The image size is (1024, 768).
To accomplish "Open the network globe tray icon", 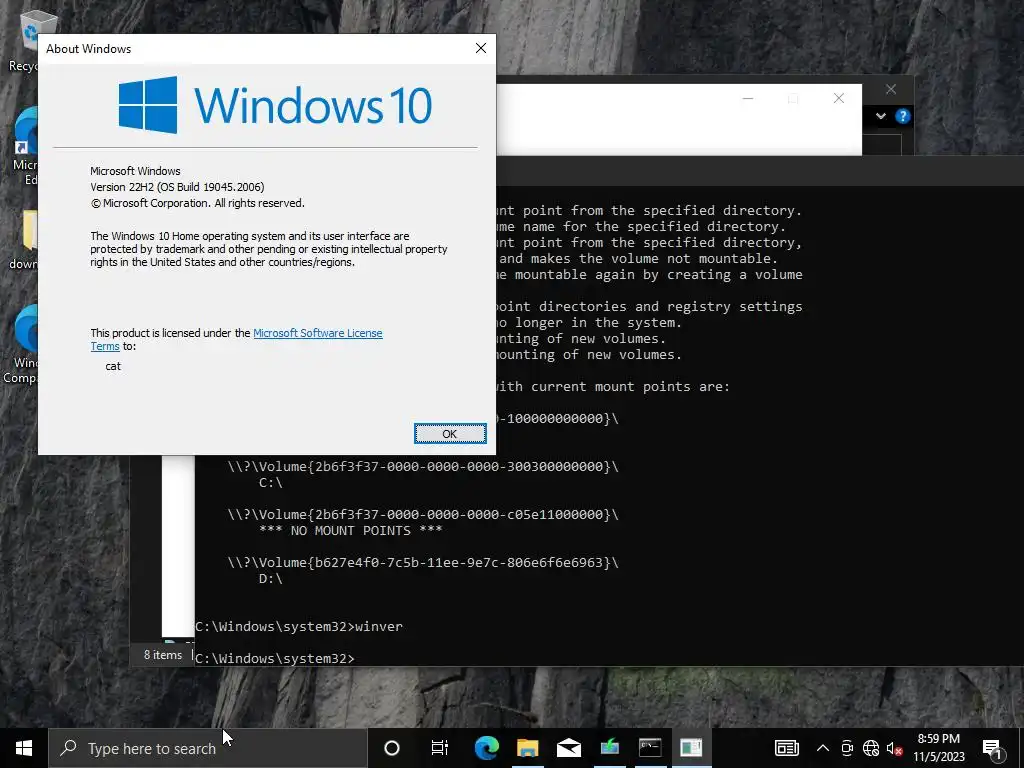I will tap(871, 748).
